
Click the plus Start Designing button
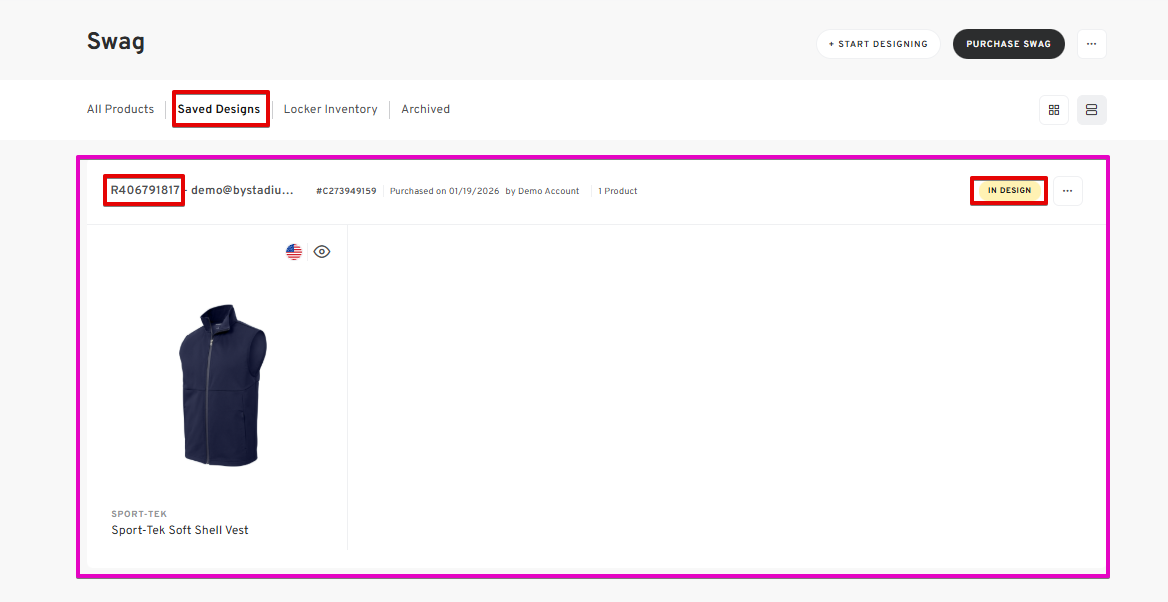[x=878, y=44]
